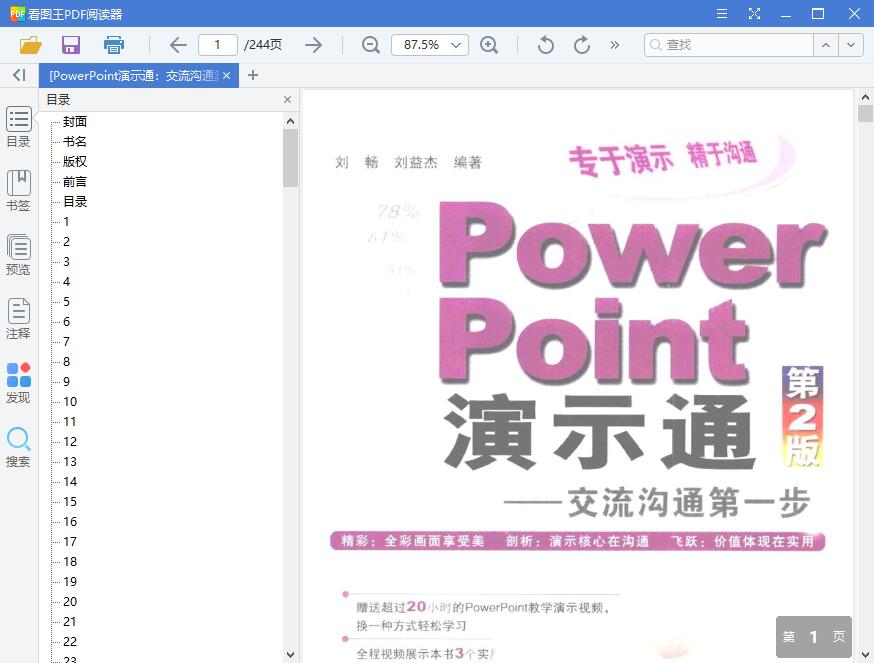Screen dimensions: 874x663
Task: Jump to chapter 1 in outline
Action: [x=66, y=221]
